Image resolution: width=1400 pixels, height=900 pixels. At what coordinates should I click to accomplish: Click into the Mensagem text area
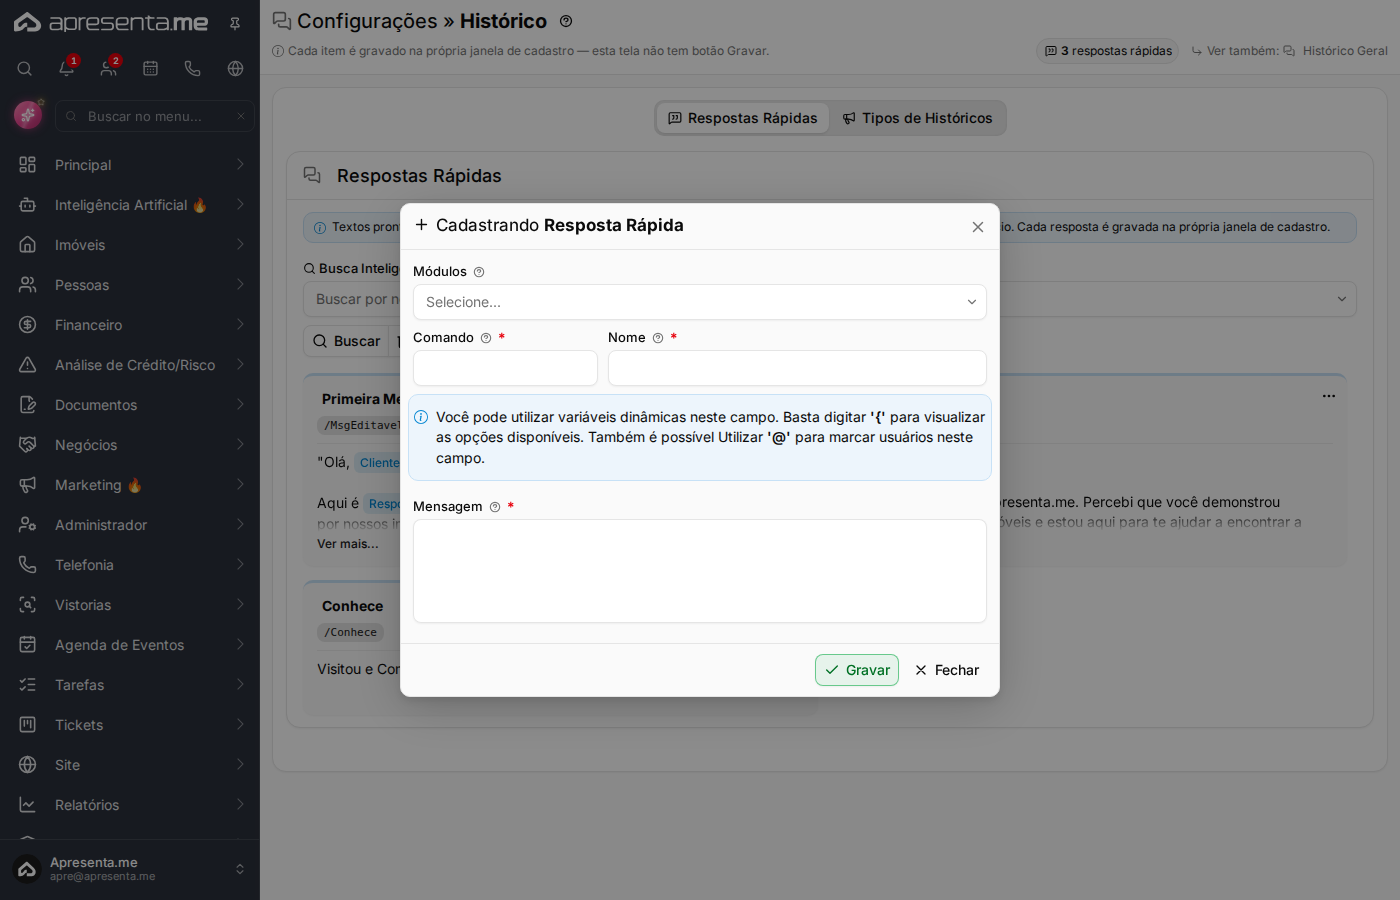pyautogui.click(x=700, y=571)
